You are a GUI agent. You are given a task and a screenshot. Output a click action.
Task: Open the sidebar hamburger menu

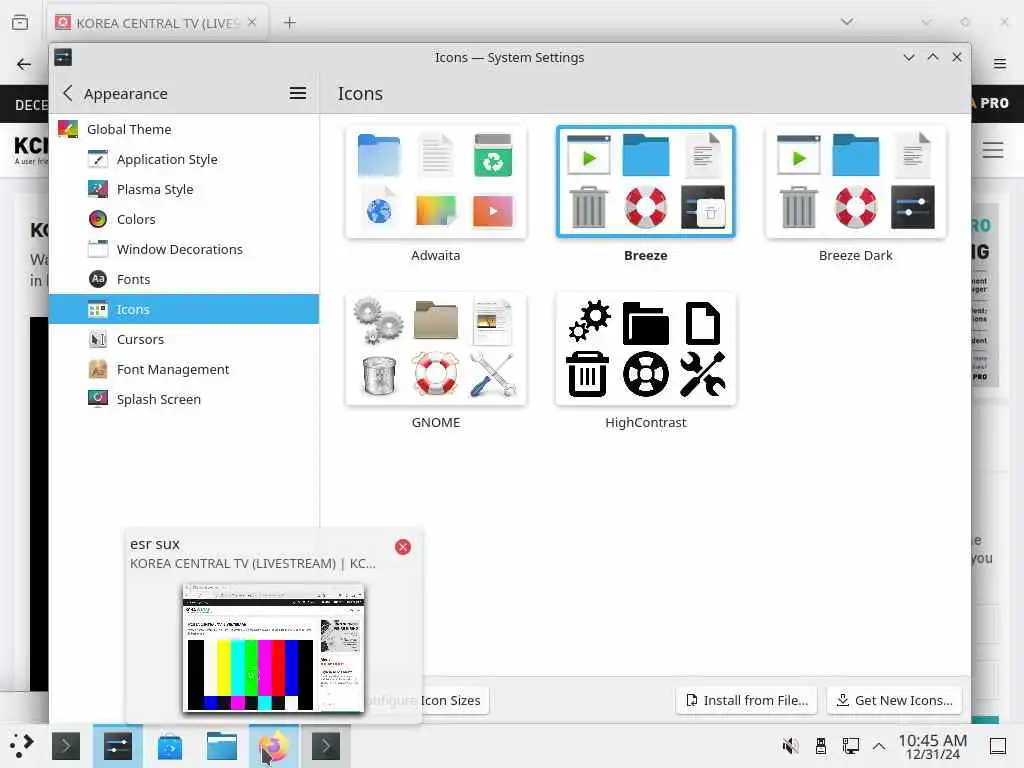tap(298, 93)
